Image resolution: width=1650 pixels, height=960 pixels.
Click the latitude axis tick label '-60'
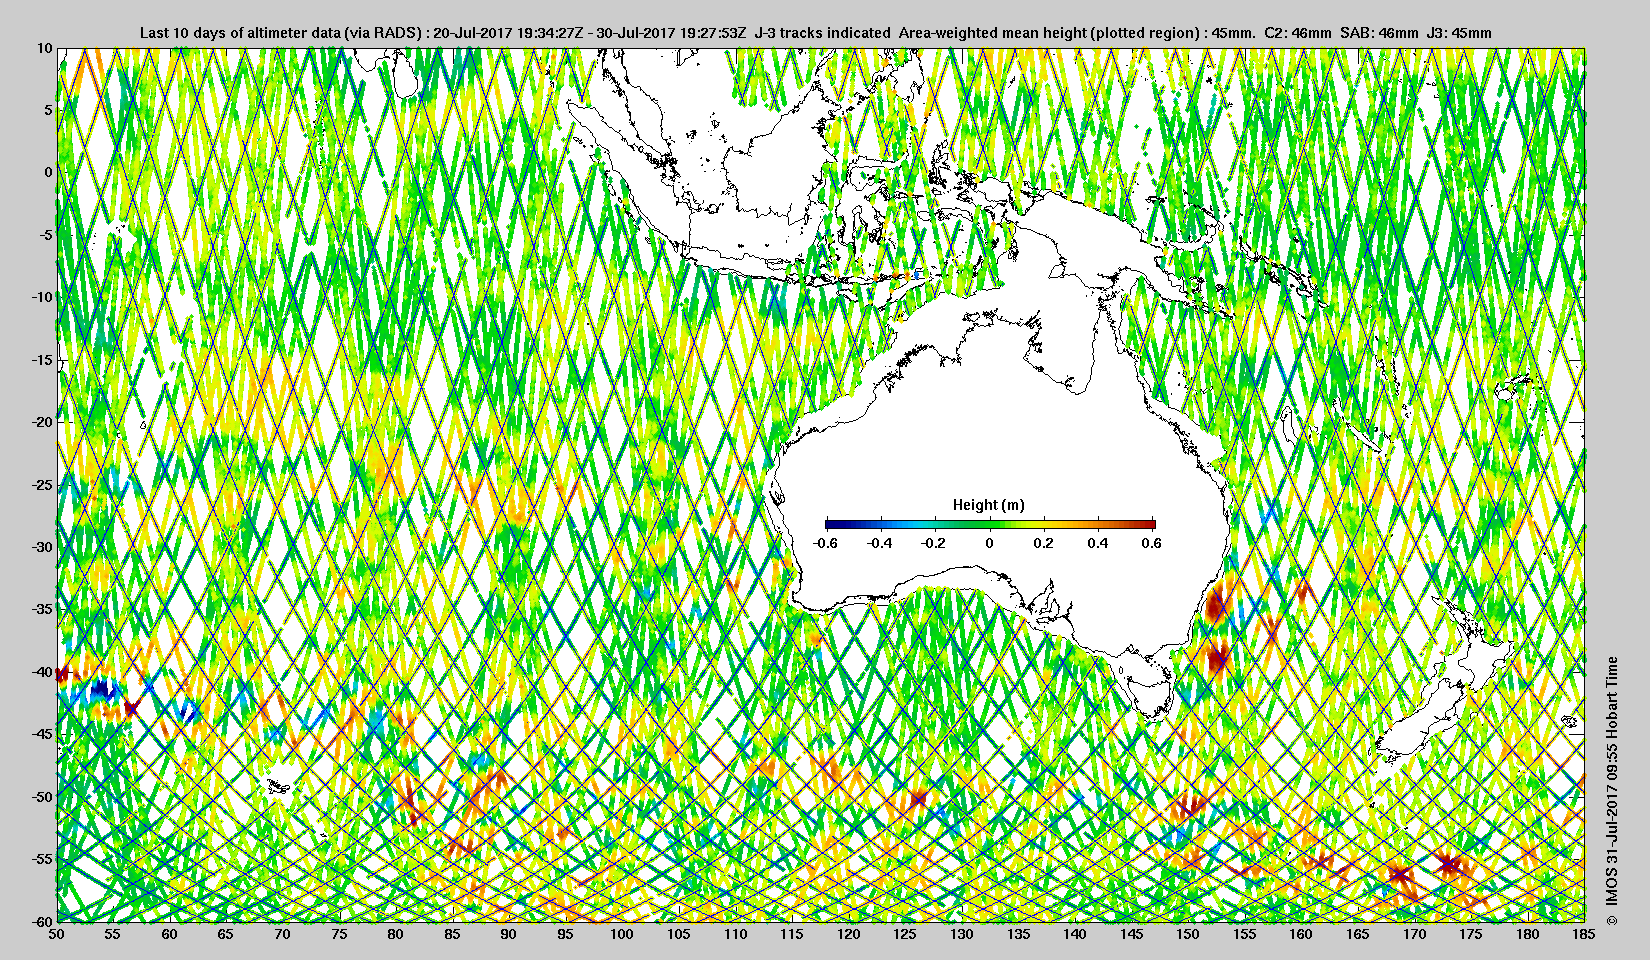42,921
